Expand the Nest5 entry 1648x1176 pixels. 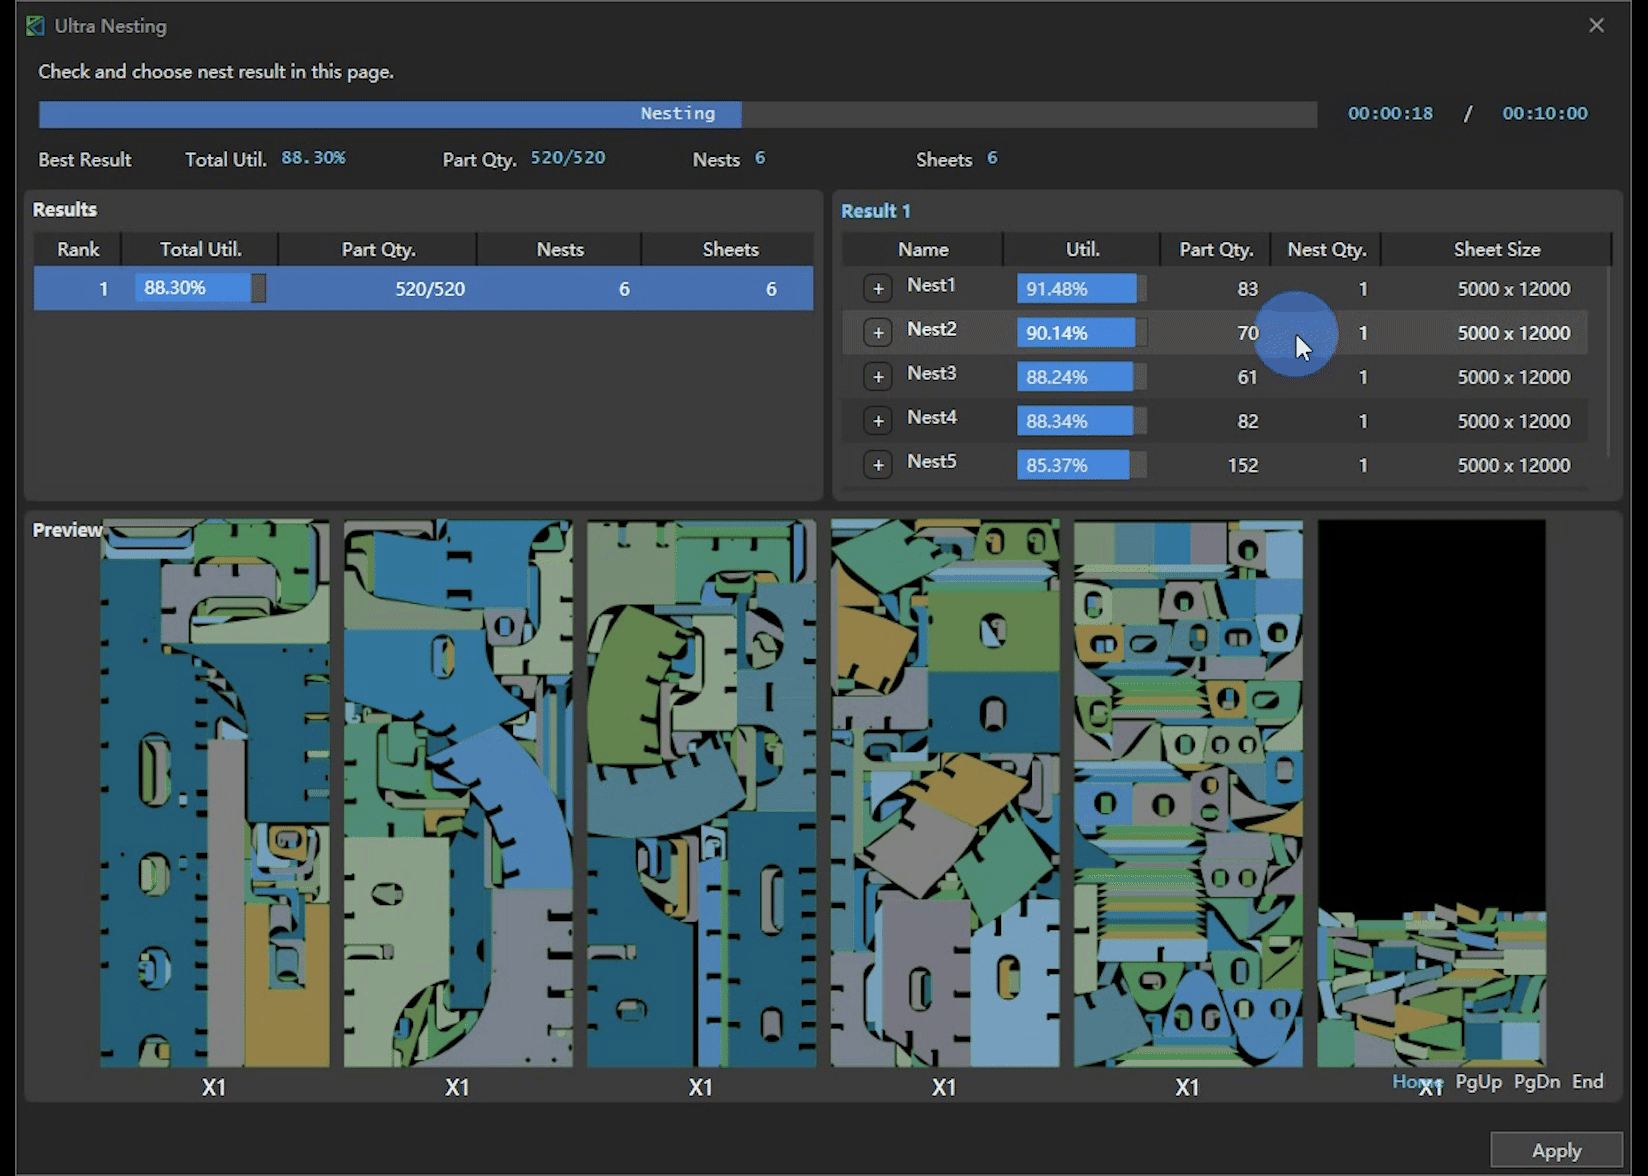point(877,465)
